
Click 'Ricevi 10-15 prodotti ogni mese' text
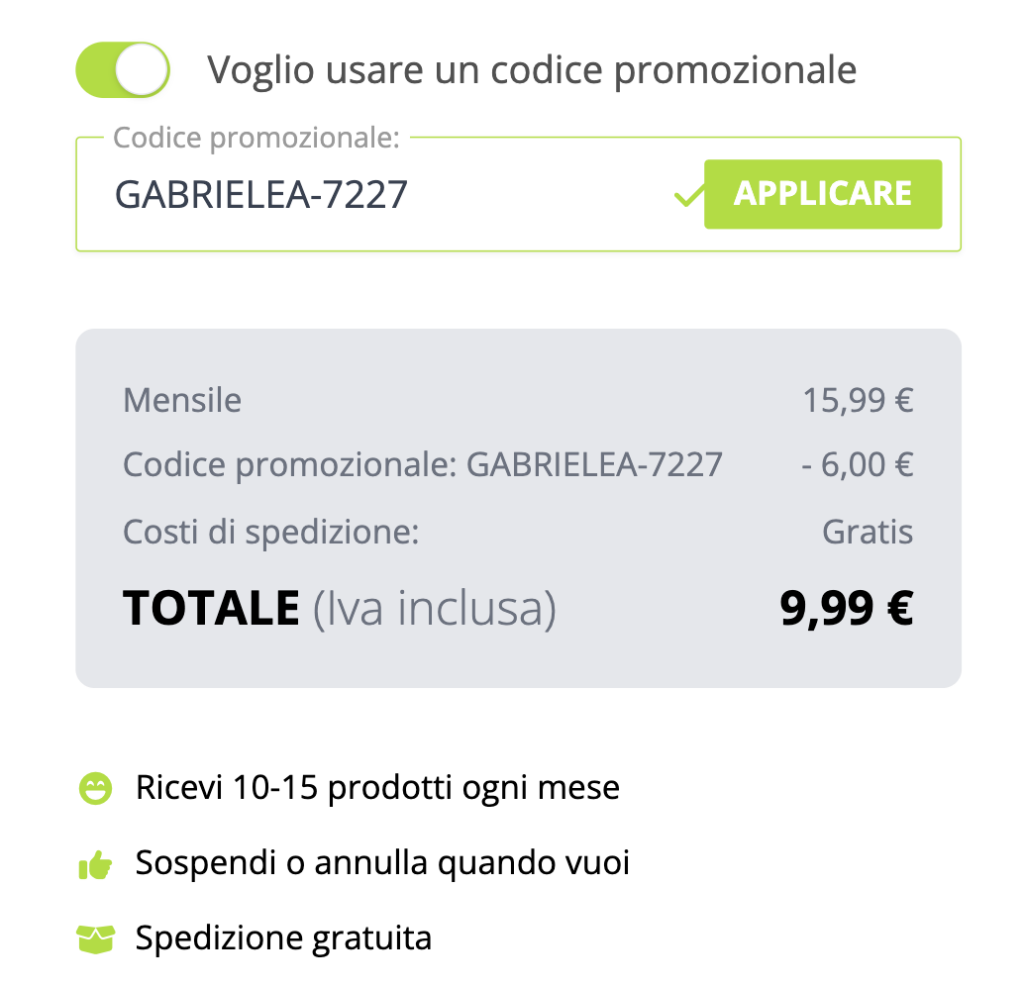[x=377, y=788]
